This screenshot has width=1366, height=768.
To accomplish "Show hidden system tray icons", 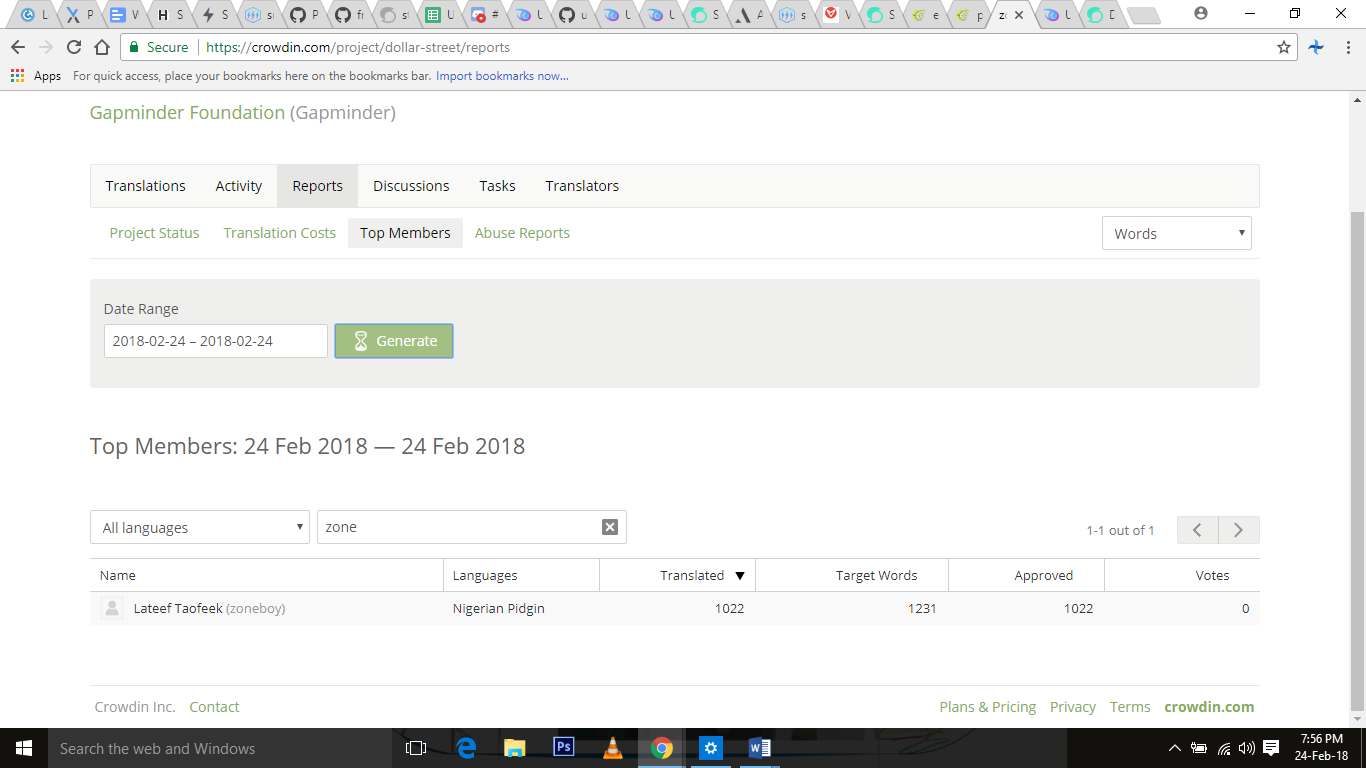I will coord(1175,748).
